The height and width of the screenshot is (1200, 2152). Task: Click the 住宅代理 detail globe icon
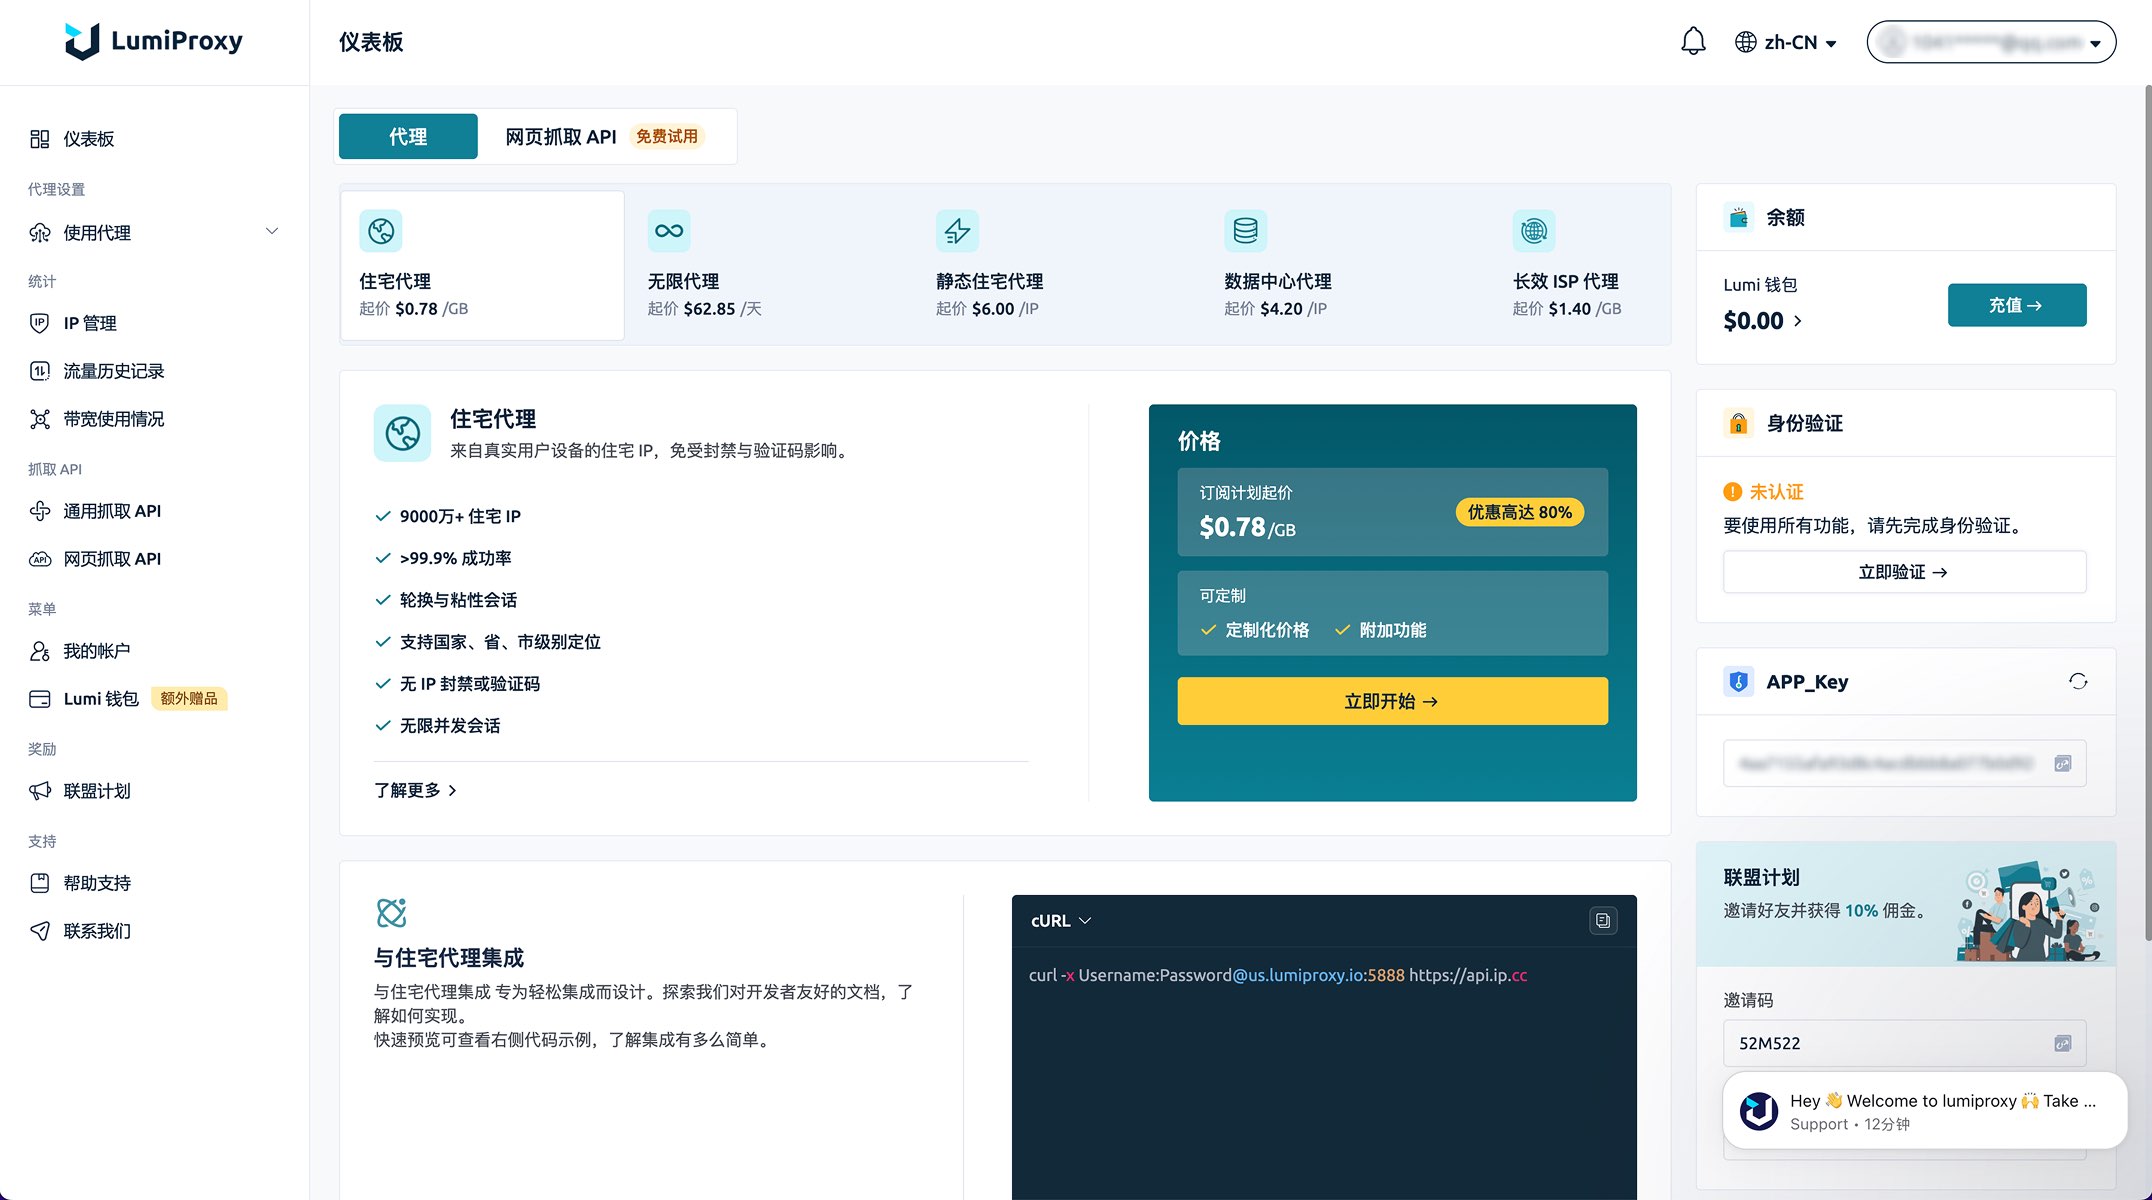tap(402, 433)
